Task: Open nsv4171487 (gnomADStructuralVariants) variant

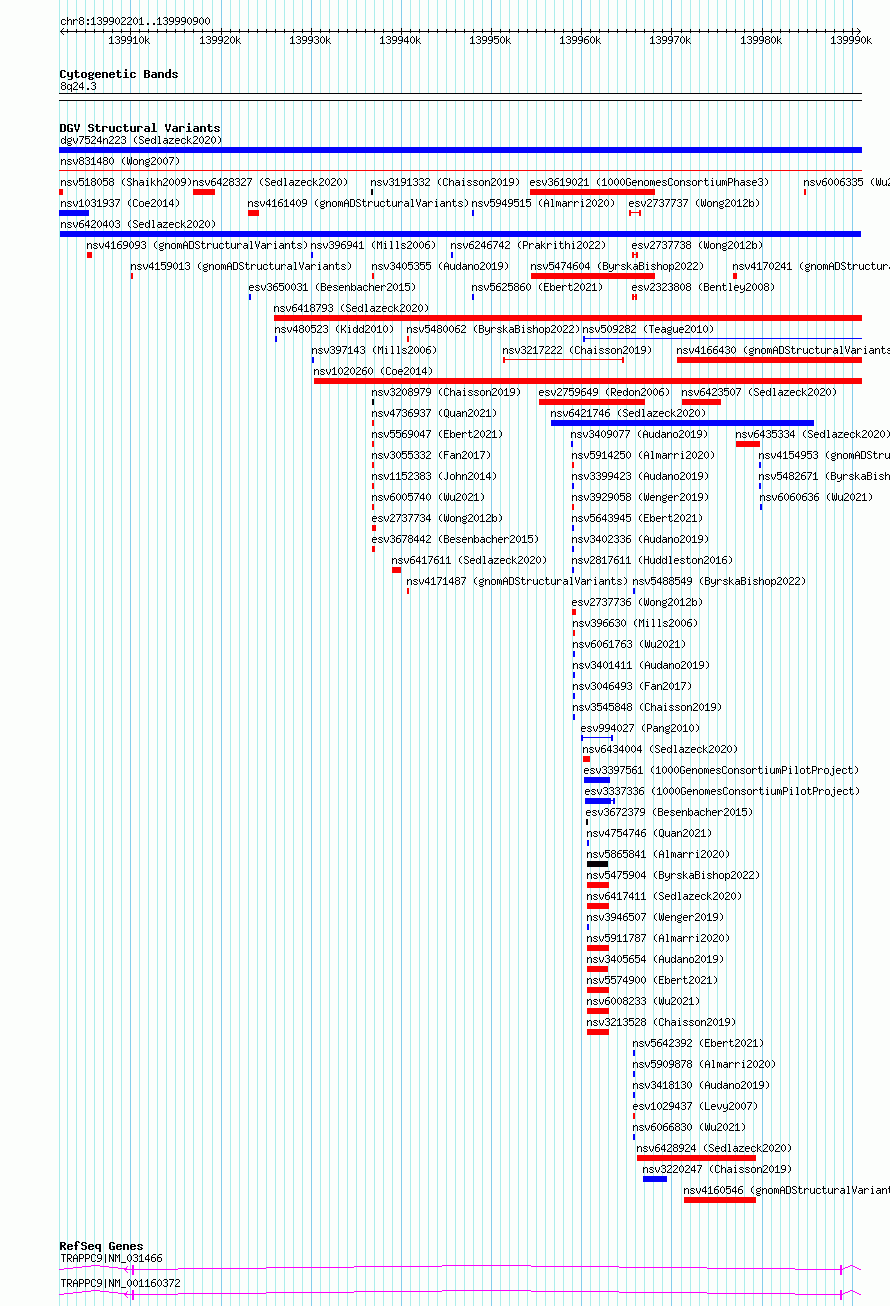Action: (x=517, y=581)
